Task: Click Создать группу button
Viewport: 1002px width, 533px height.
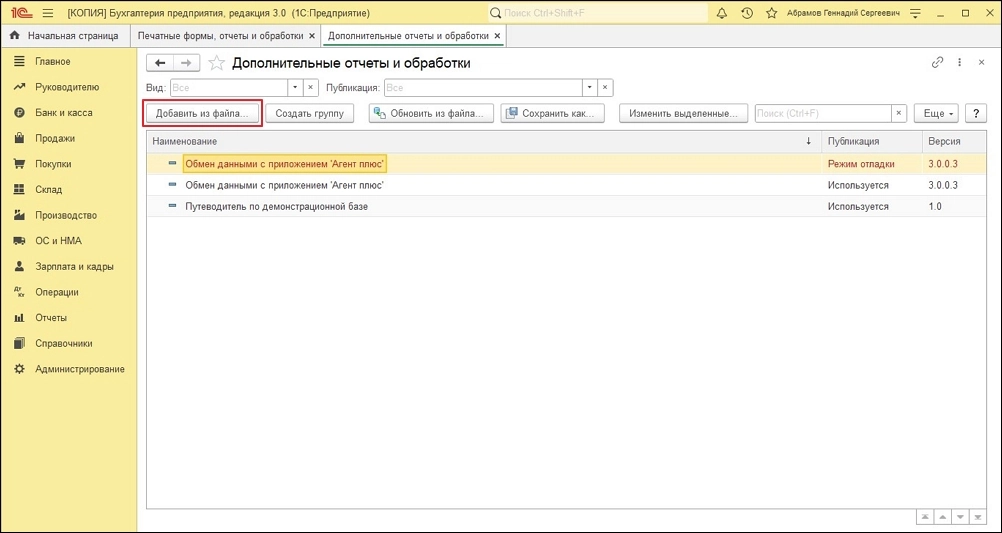Action: pyautogui.click(x=309, y=113)
